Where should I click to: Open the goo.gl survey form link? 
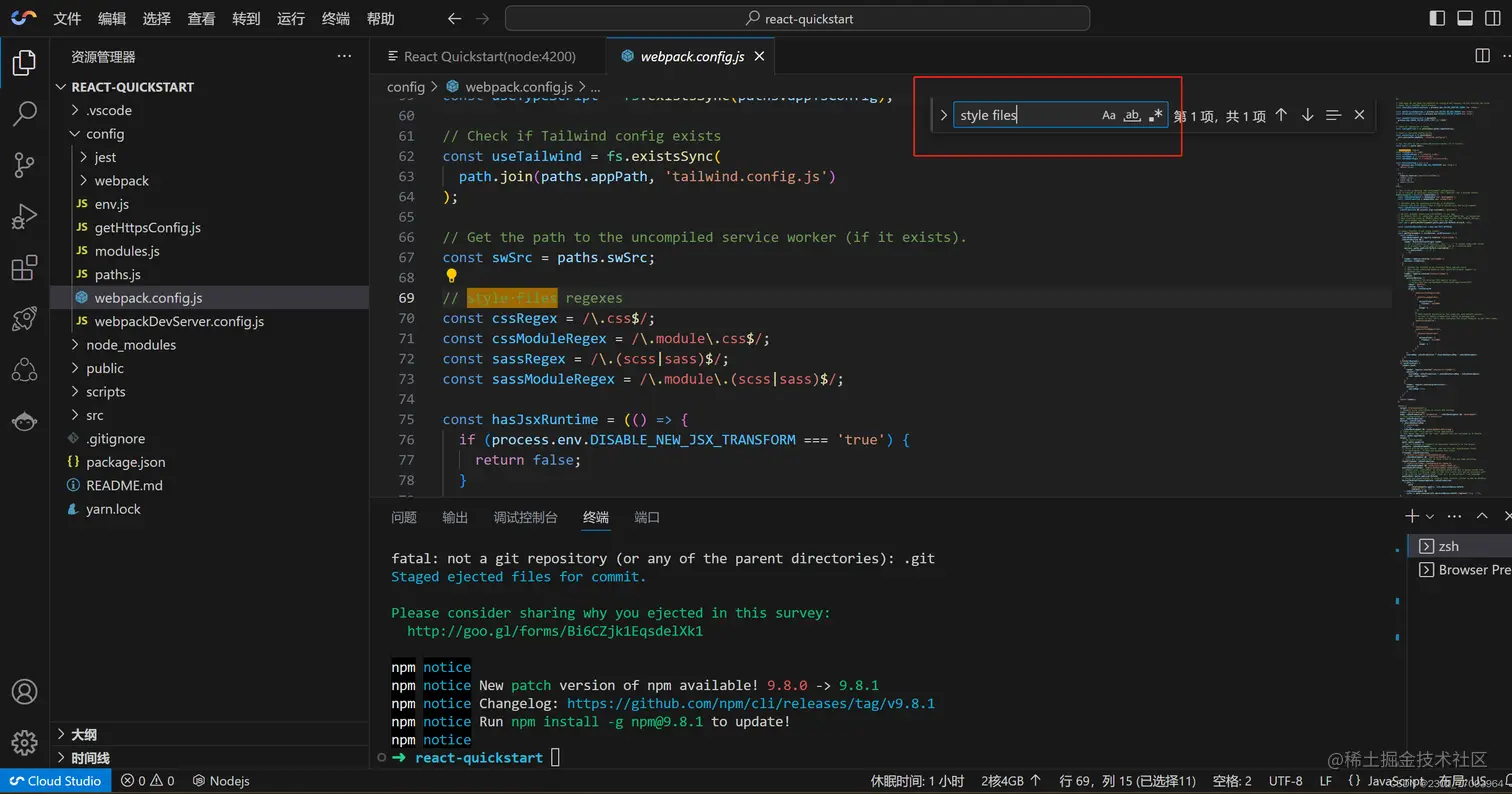pos(555,631)
